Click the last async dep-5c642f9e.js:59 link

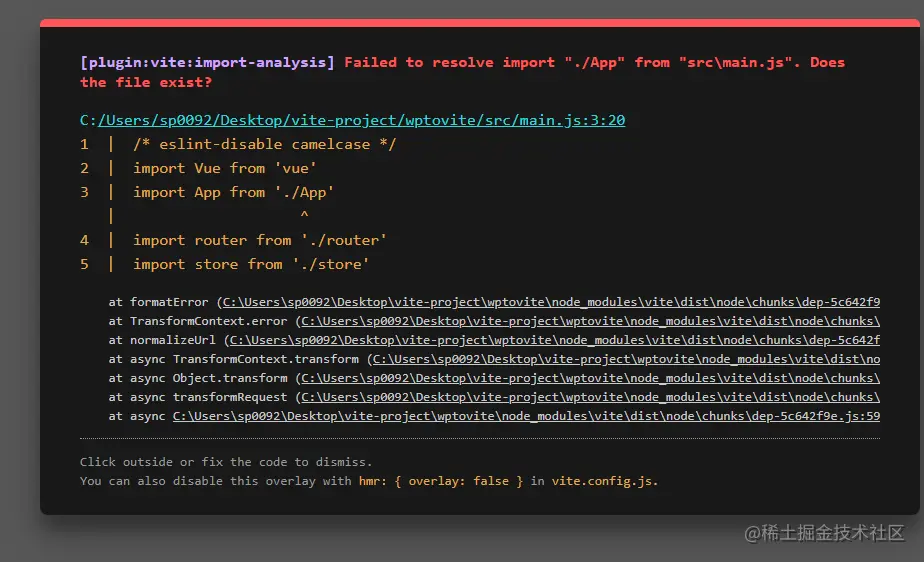[526, 416]
